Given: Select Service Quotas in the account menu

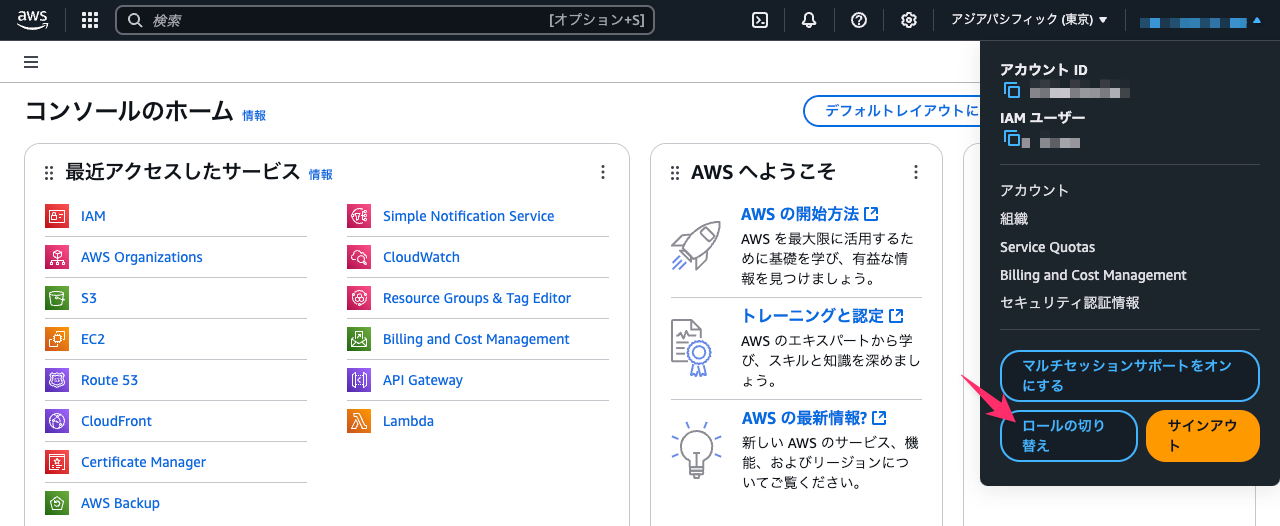Looking at the screenshot, I should click(1047, 247).
